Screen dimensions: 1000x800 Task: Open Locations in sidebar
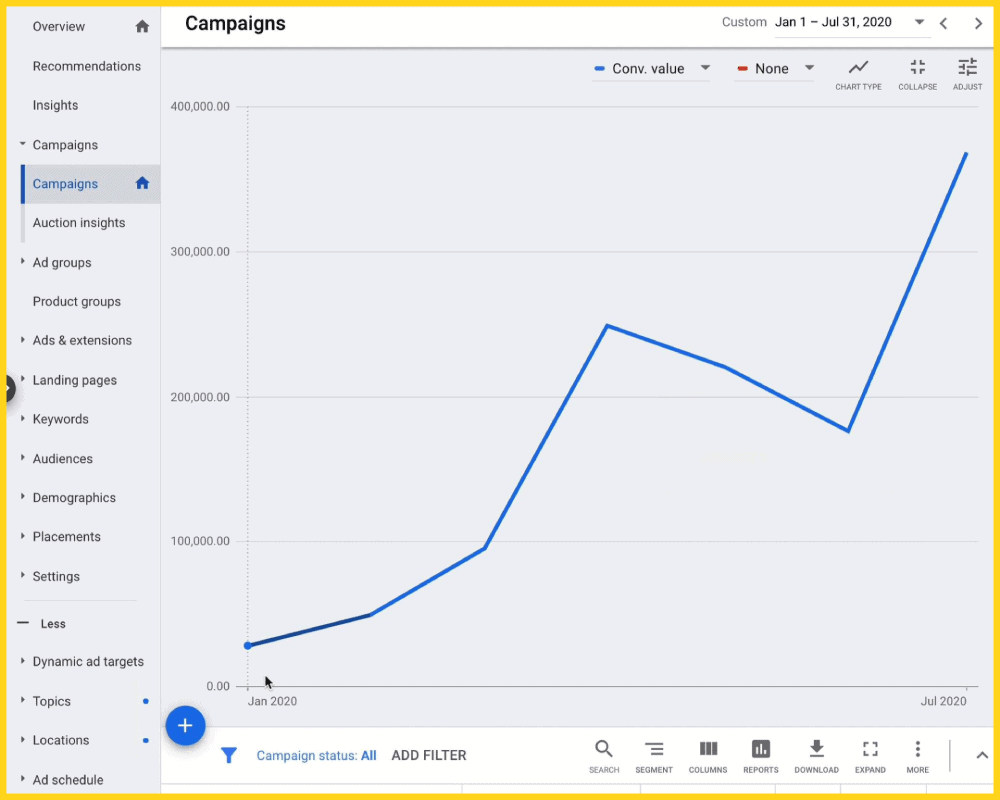point(61,740)
